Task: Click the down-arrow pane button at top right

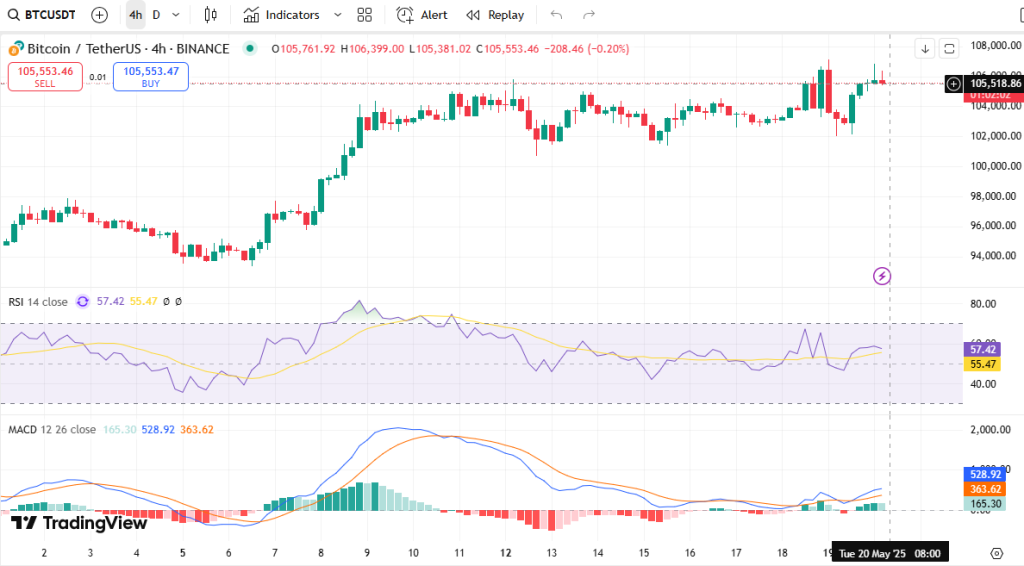Action: pyautogui.click(x=925, y=48)
